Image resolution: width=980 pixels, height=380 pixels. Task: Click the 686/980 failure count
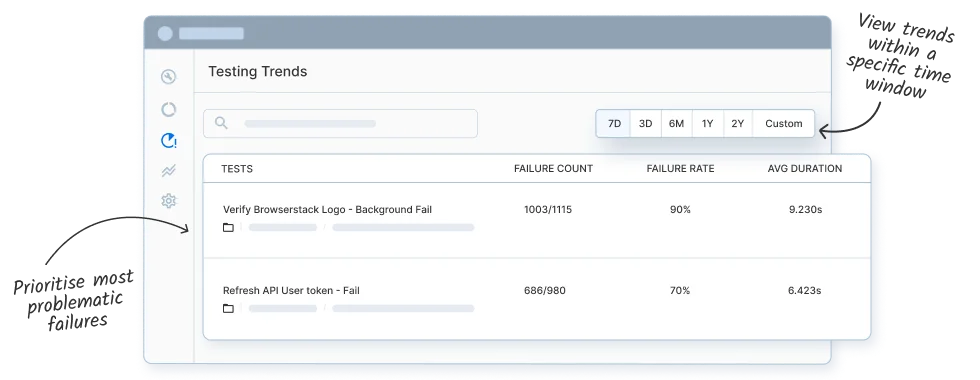[545, 291]
